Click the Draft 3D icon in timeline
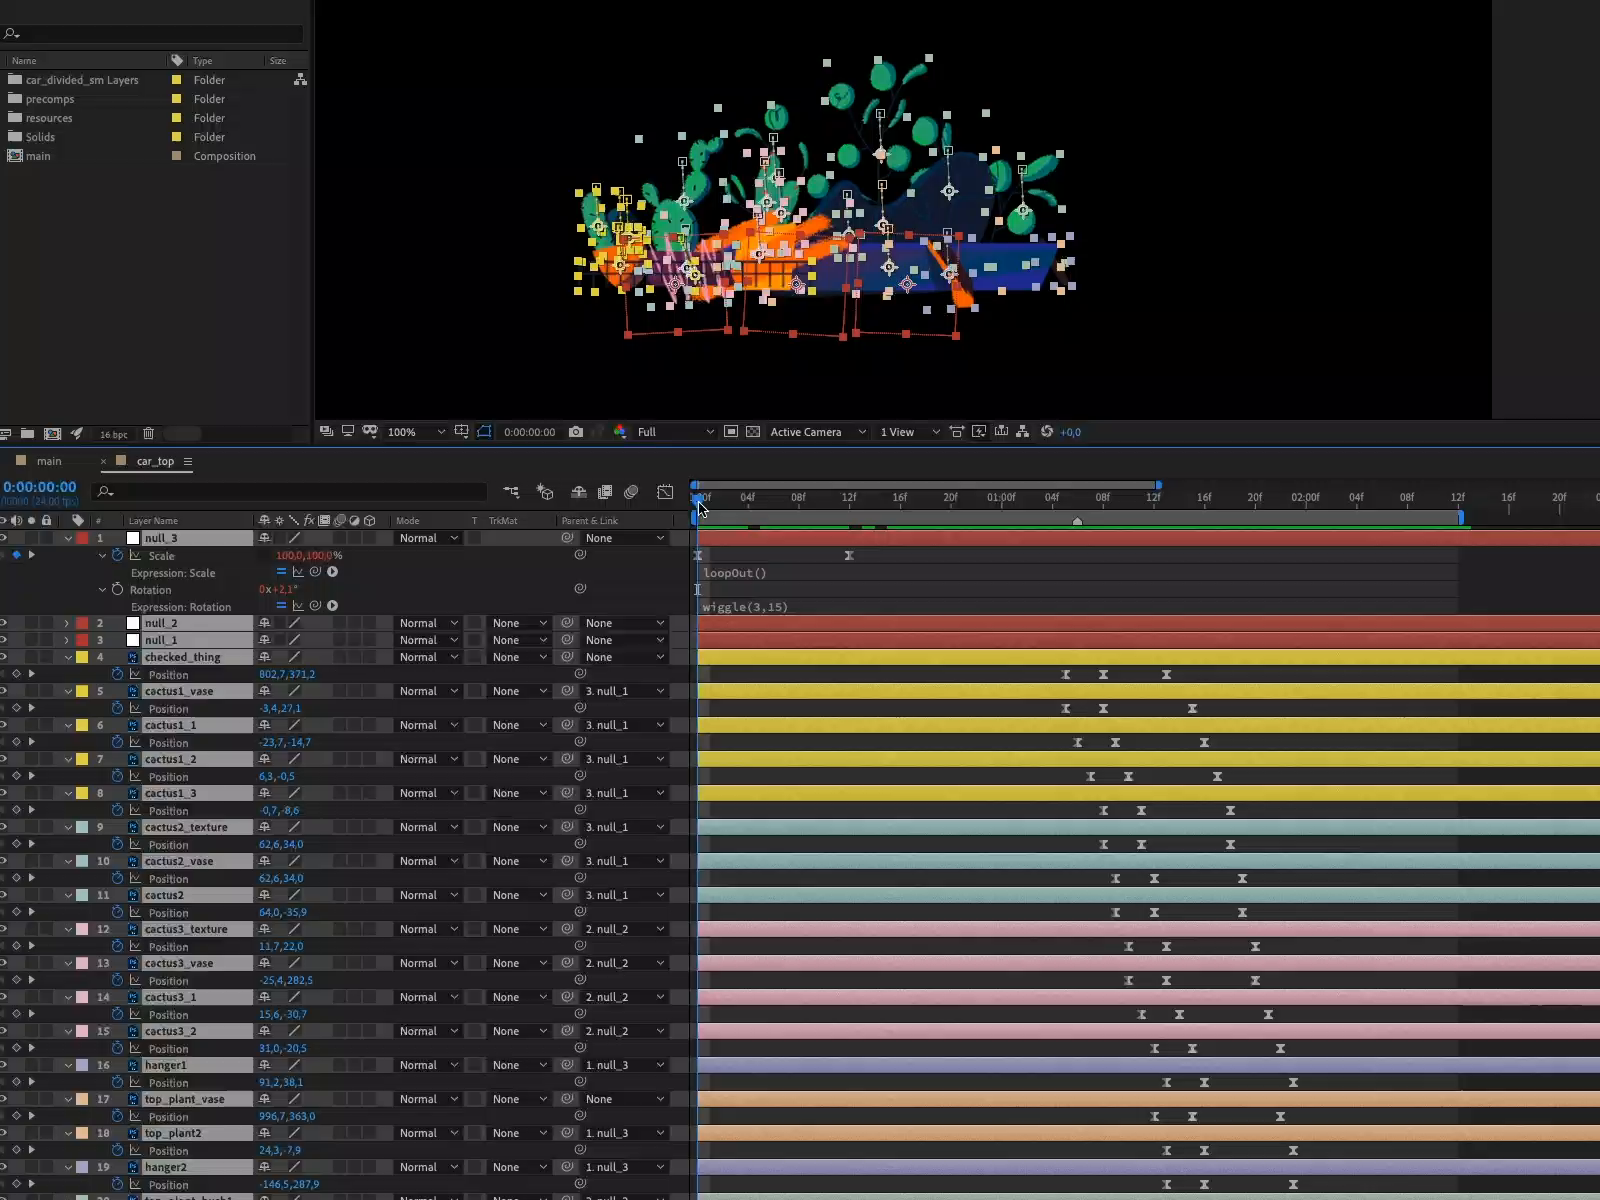 coord(545,492)
